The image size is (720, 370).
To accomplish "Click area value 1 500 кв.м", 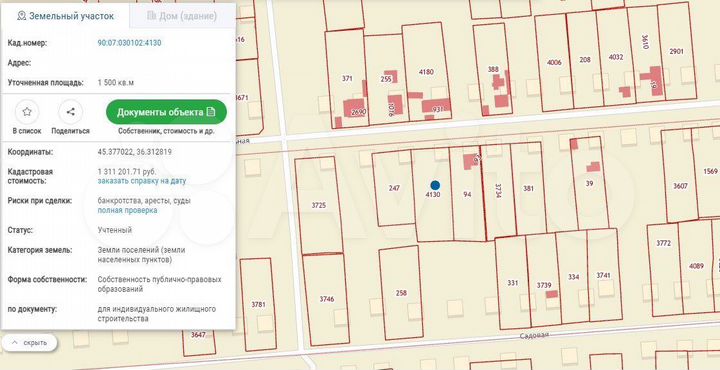I will pyautogui.click(x=116, y=83).
